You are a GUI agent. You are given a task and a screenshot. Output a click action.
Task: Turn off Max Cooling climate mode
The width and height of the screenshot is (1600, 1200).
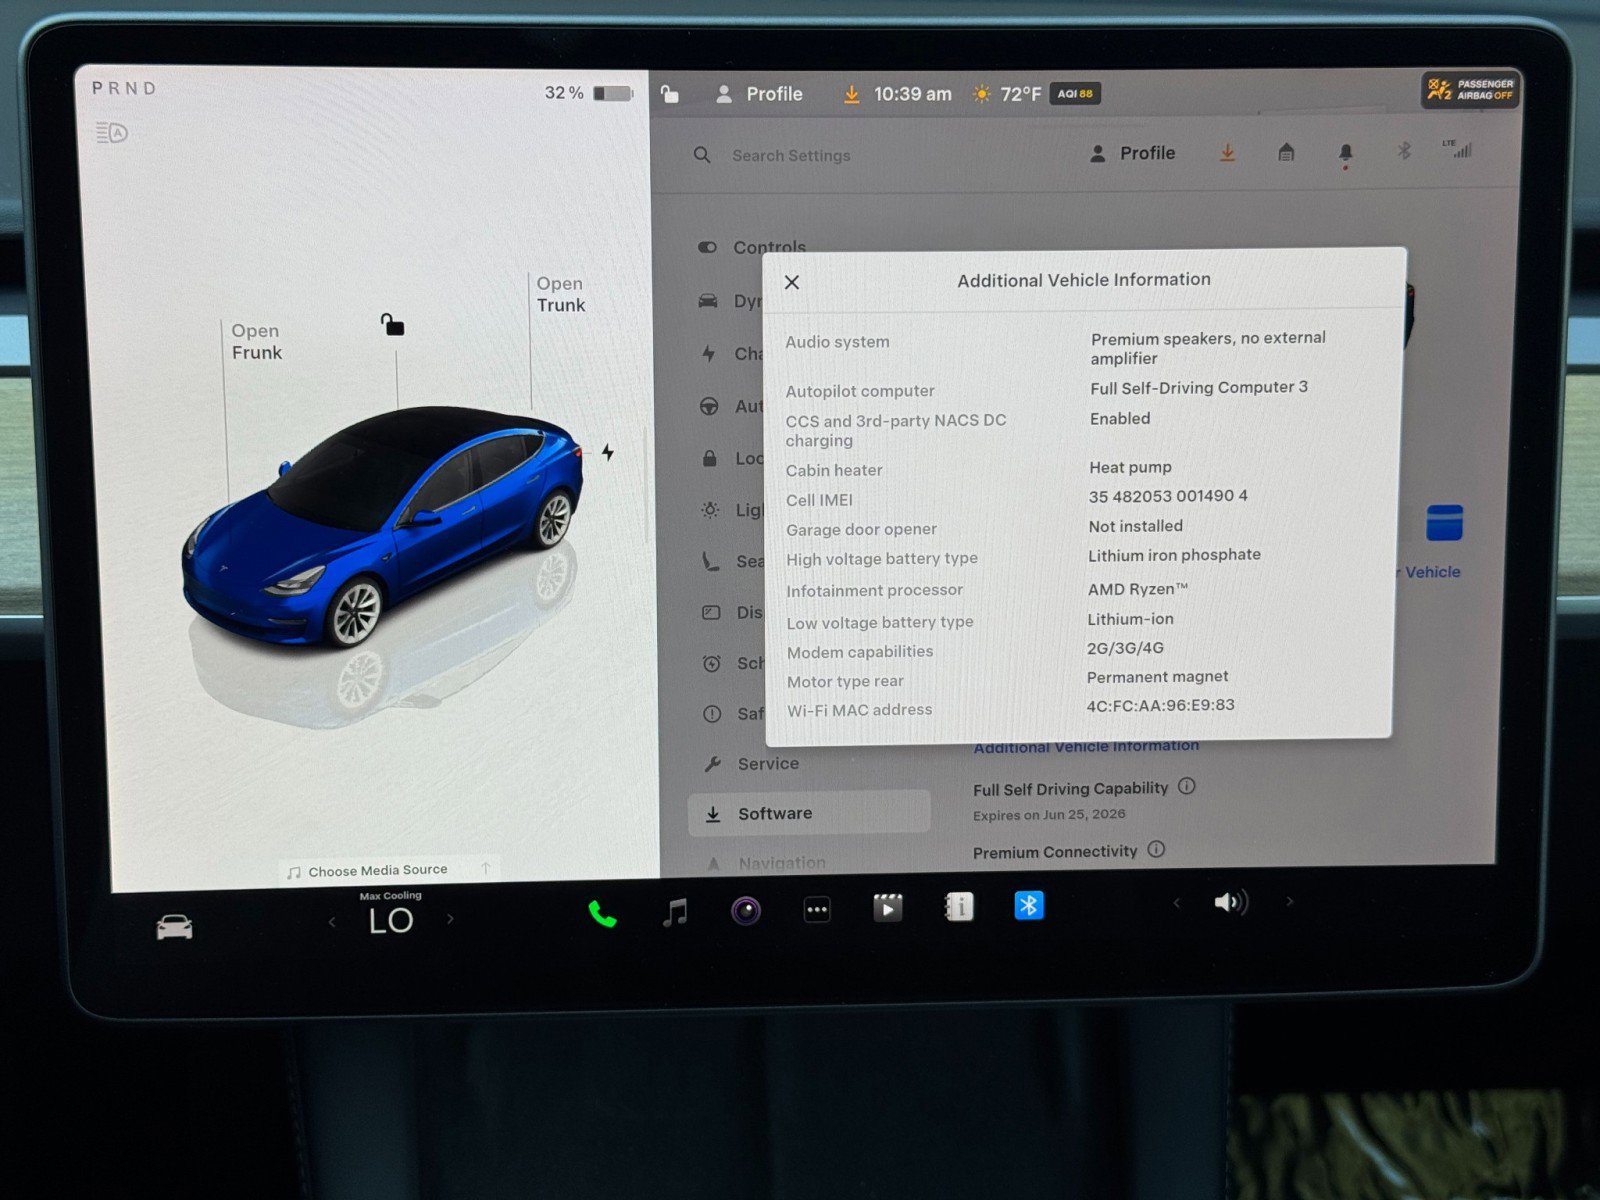pyautogui.click(x=390, y=896)
